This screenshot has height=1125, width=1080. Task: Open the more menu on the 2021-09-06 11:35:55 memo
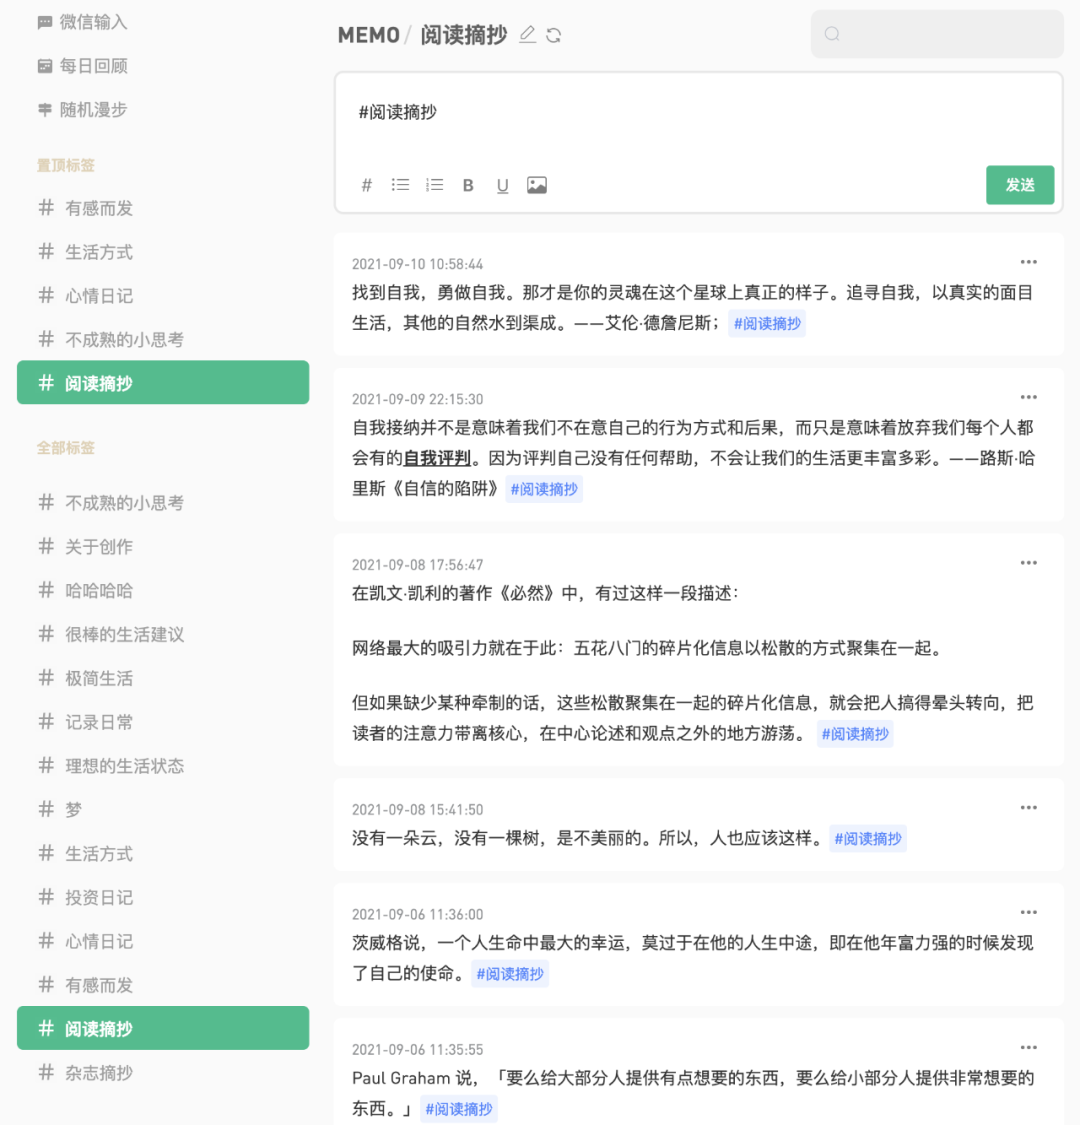click(1028, 1048)
